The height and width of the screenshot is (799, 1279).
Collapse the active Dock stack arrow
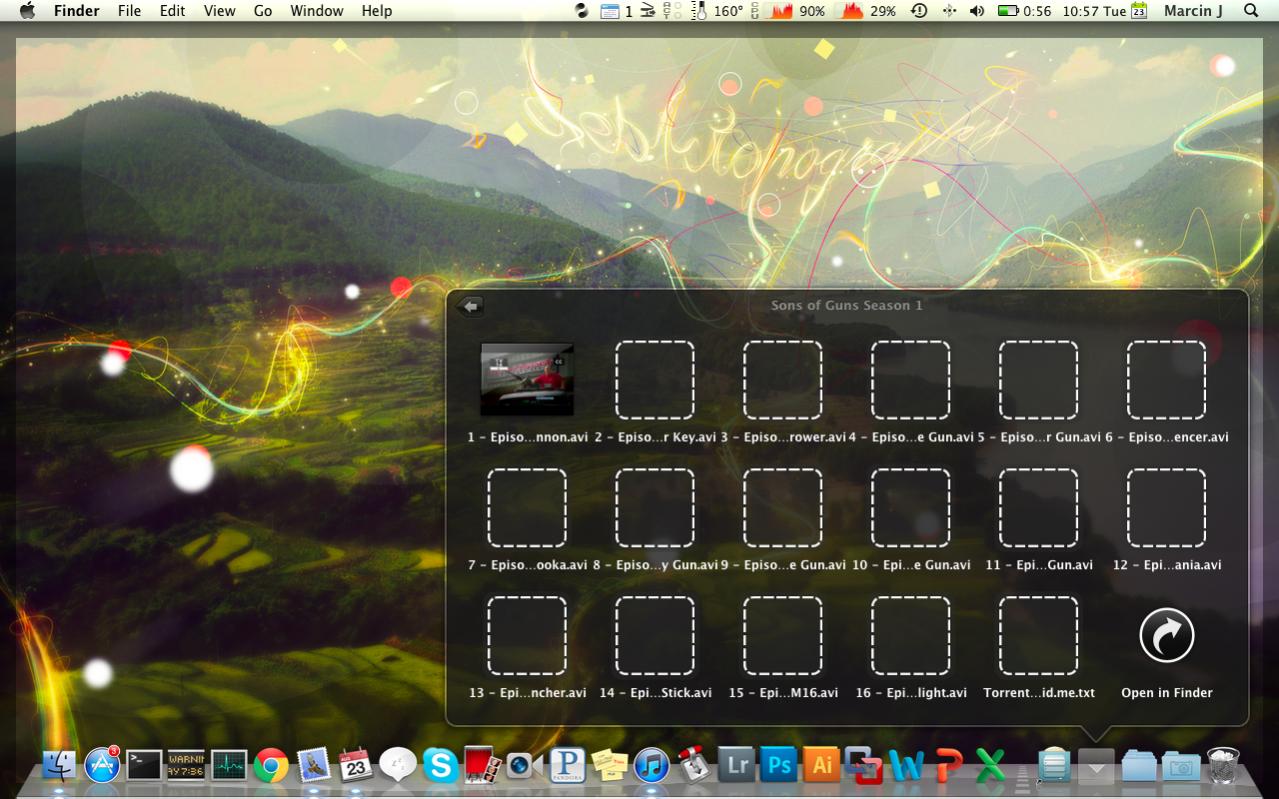click(1096, 766)
